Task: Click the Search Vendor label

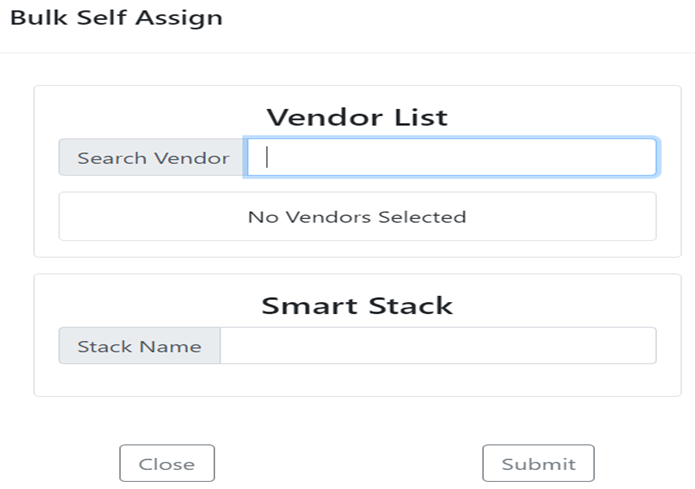Action: pos(153,157)
